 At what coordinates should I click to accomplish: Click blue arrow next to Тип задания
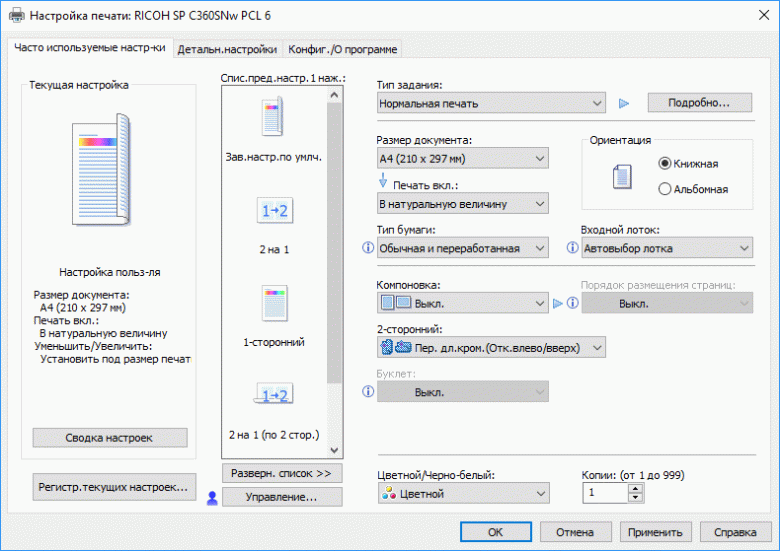pos(624,103)
